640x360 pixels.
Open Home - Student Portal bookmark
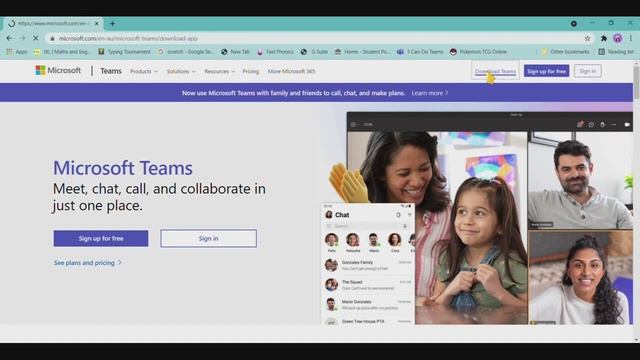coord(362,52)
